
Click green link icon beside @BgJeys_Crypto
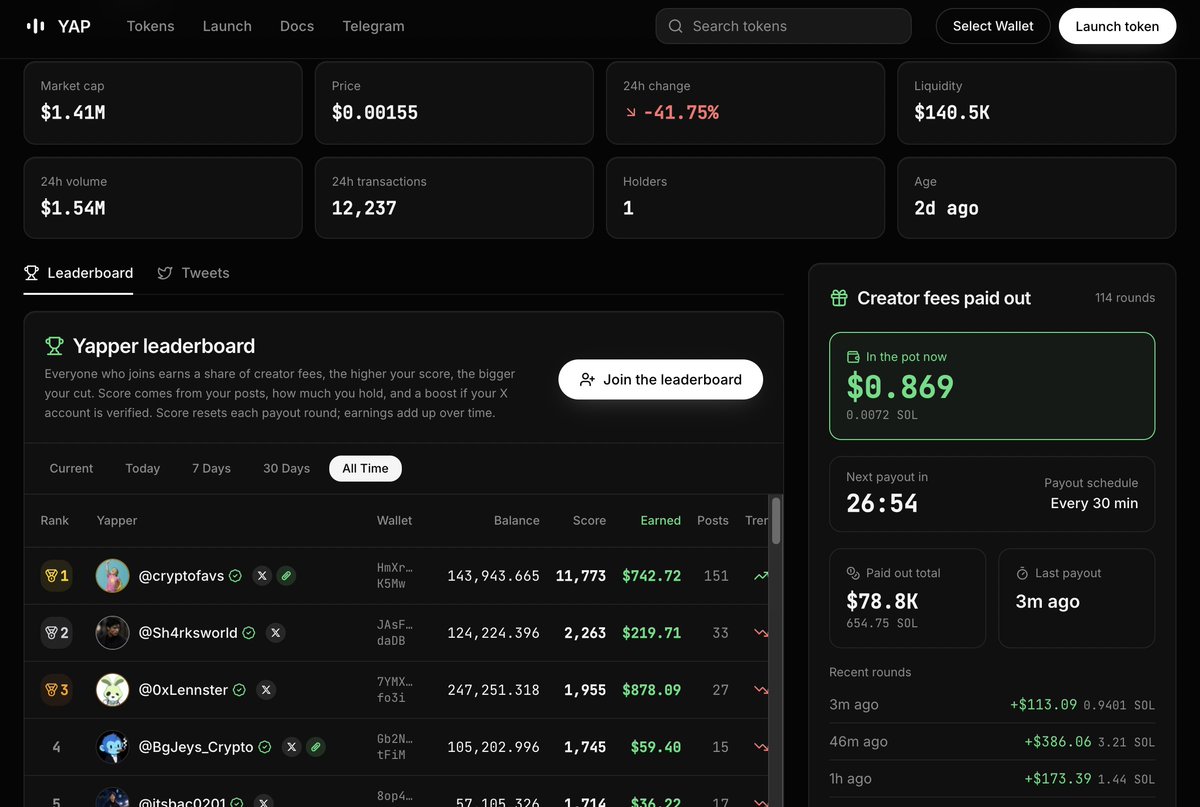click(315, 747)
